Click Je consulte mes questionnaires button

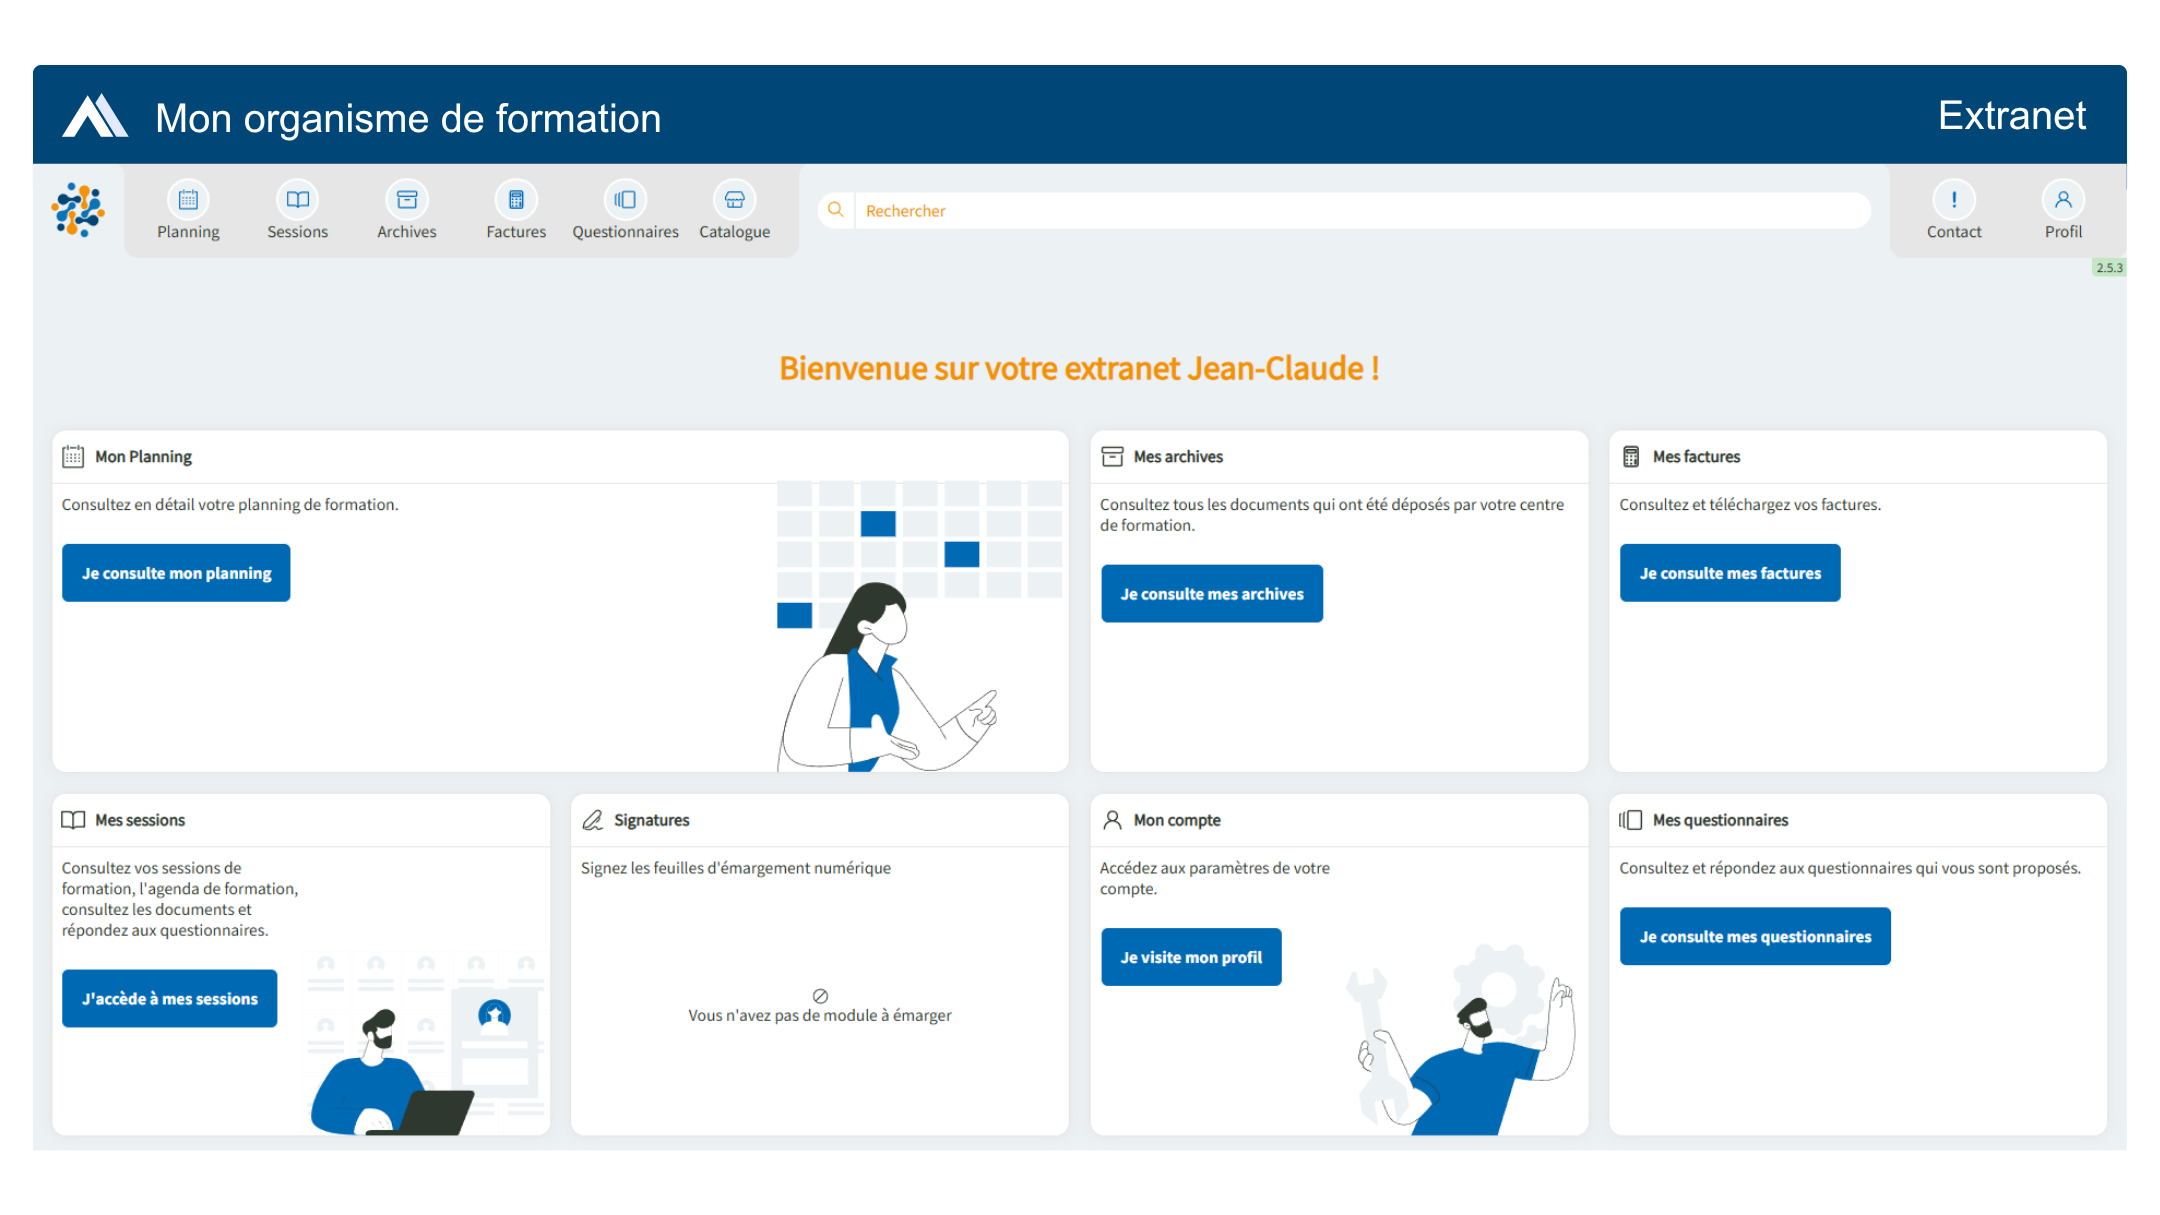point(1755,936)
